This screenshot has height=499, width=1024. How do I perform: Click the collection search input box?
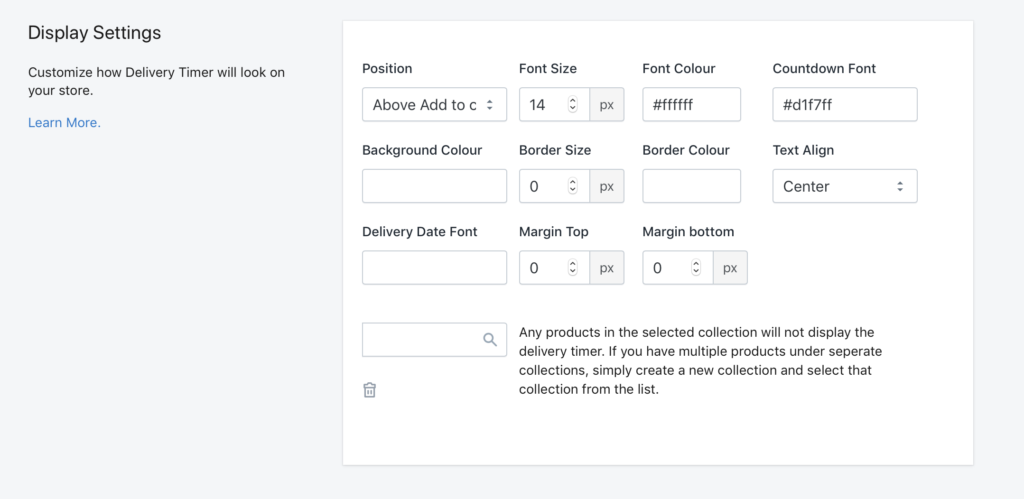tap(434, 340)
